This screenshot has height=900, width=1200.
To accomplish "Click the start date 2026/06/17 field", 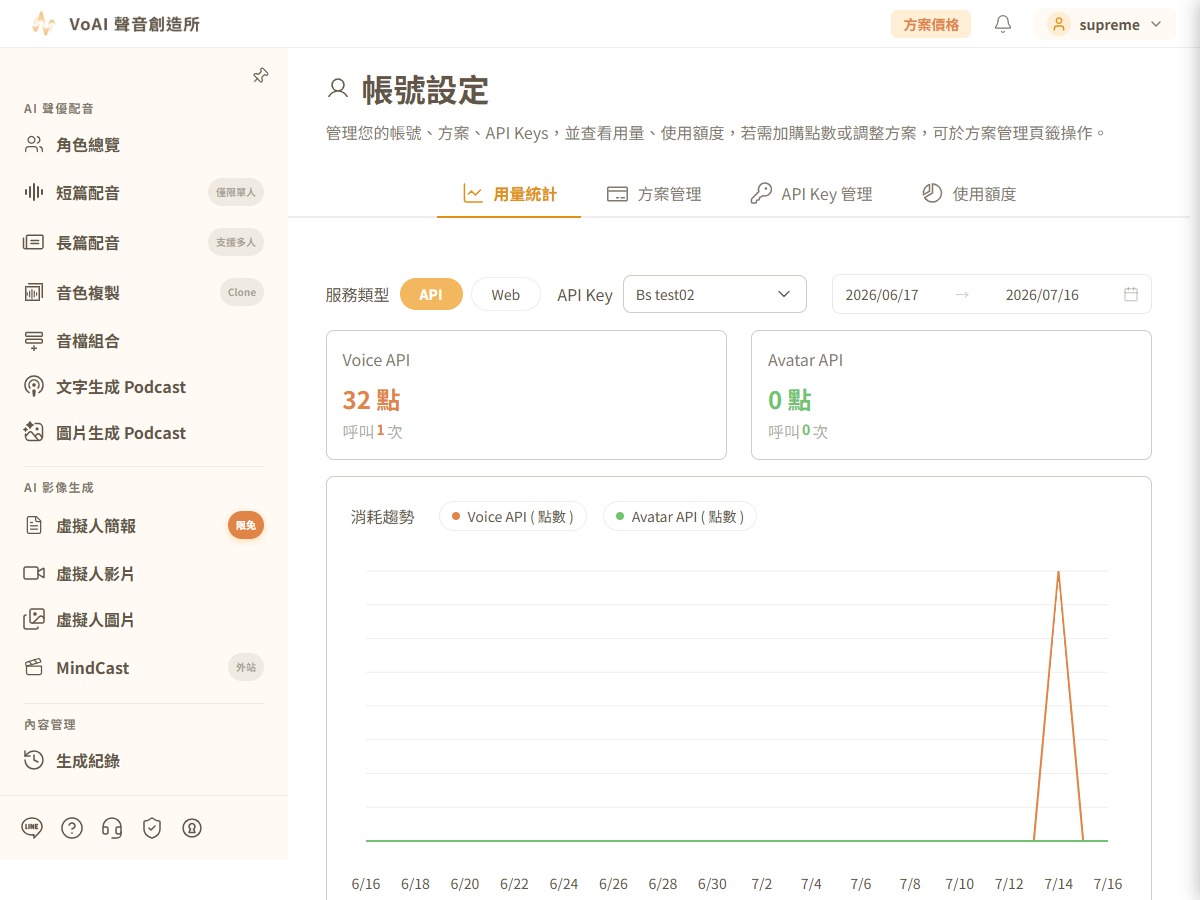I will pos(882,295).
